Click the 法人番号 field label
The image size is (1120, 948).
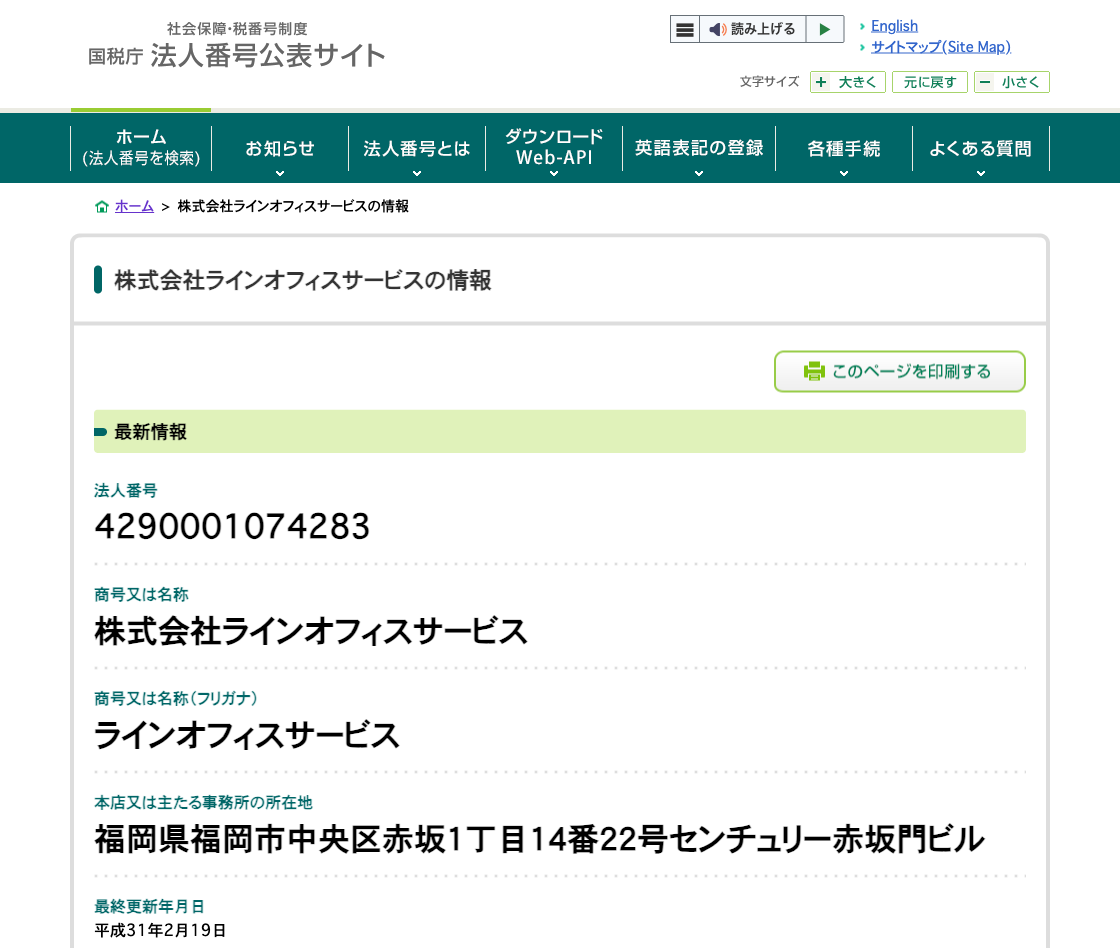pos(126,491)
